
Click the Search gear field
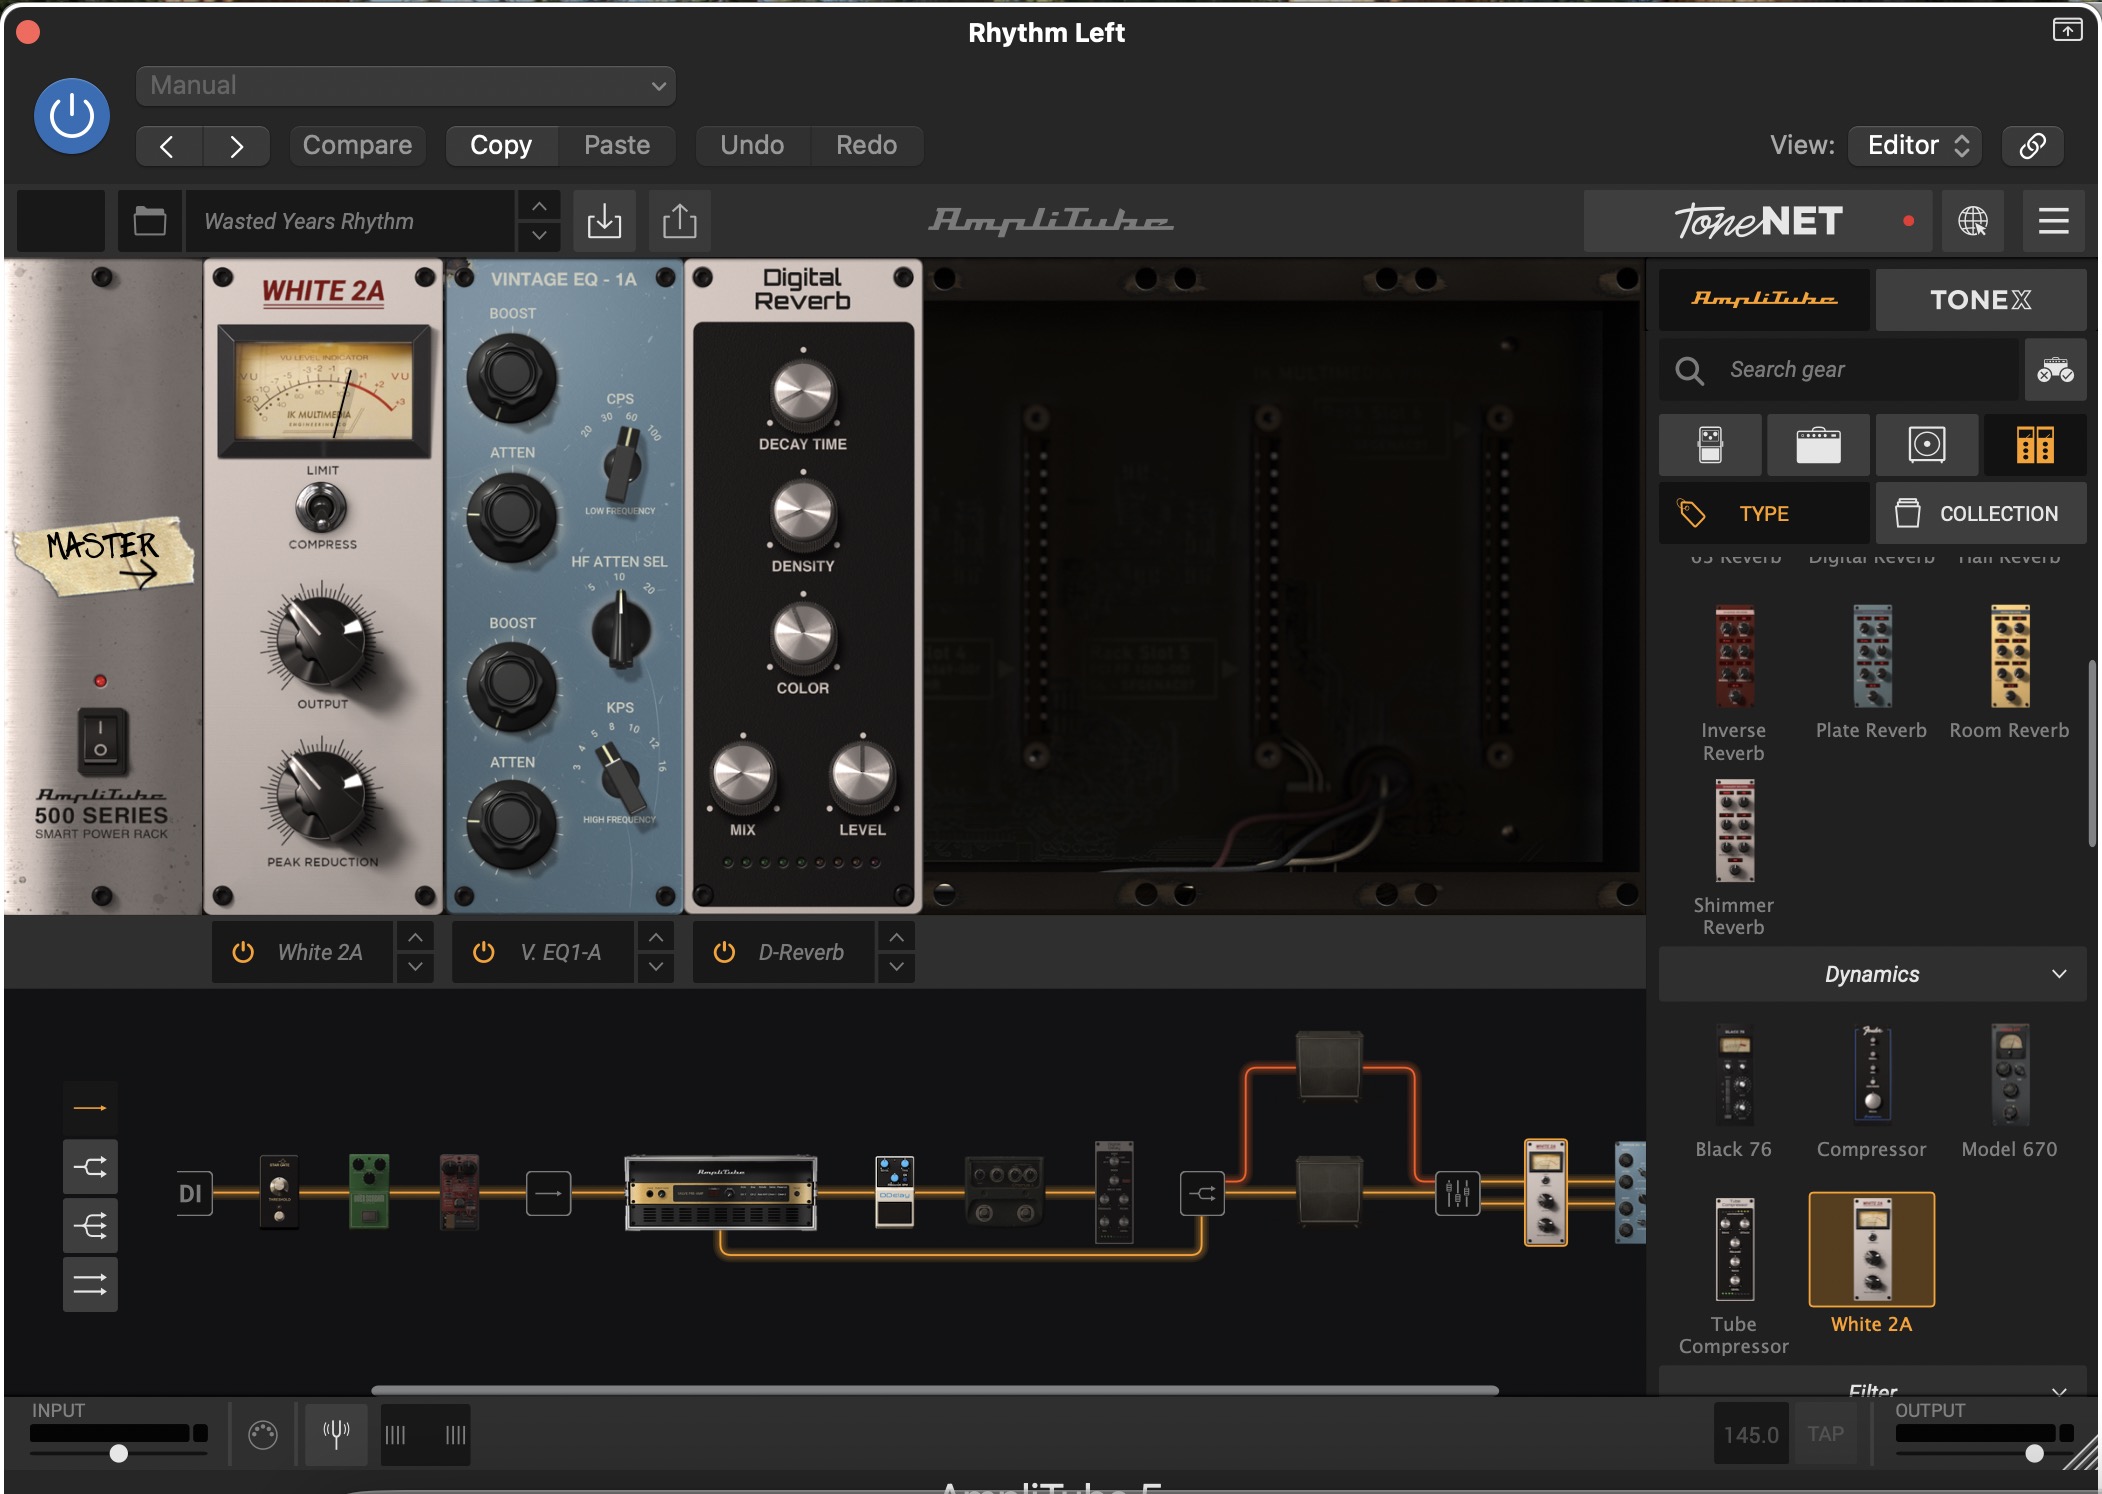1840,370
